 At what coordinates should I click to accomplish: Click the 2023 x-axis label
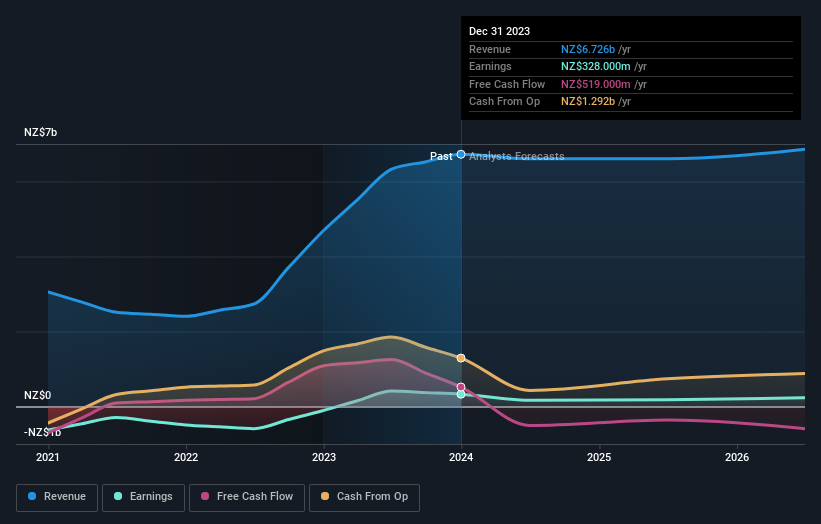click(324, 458)
